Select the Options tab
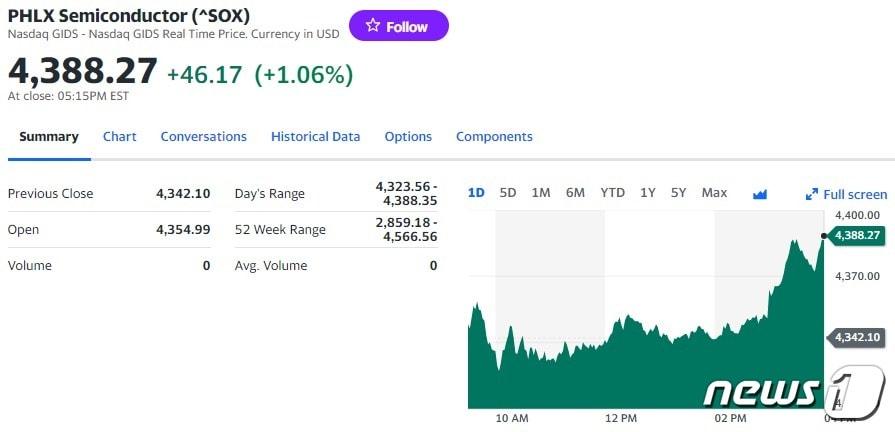895x432 pixels. 408,136
